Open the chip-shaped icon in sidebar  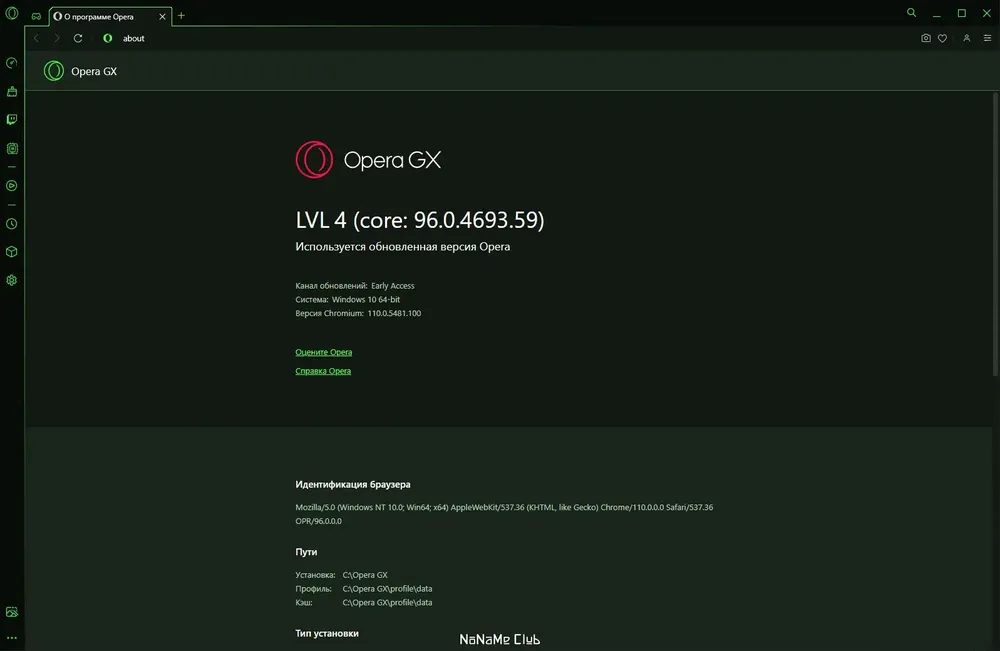tap(11, 149)
